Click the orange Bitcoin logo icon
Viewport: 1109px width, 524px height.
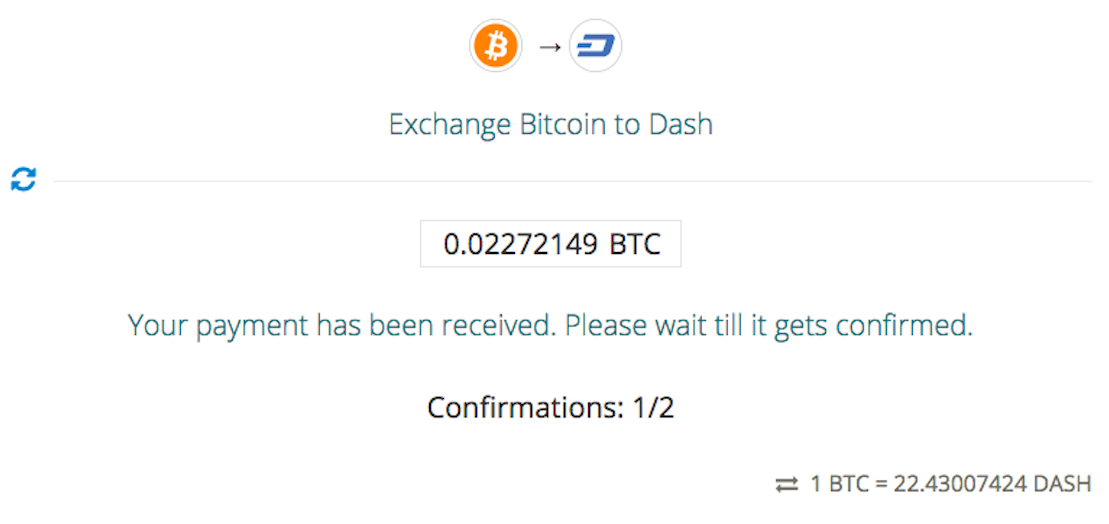pyautogui.click(x=496, y=47)
